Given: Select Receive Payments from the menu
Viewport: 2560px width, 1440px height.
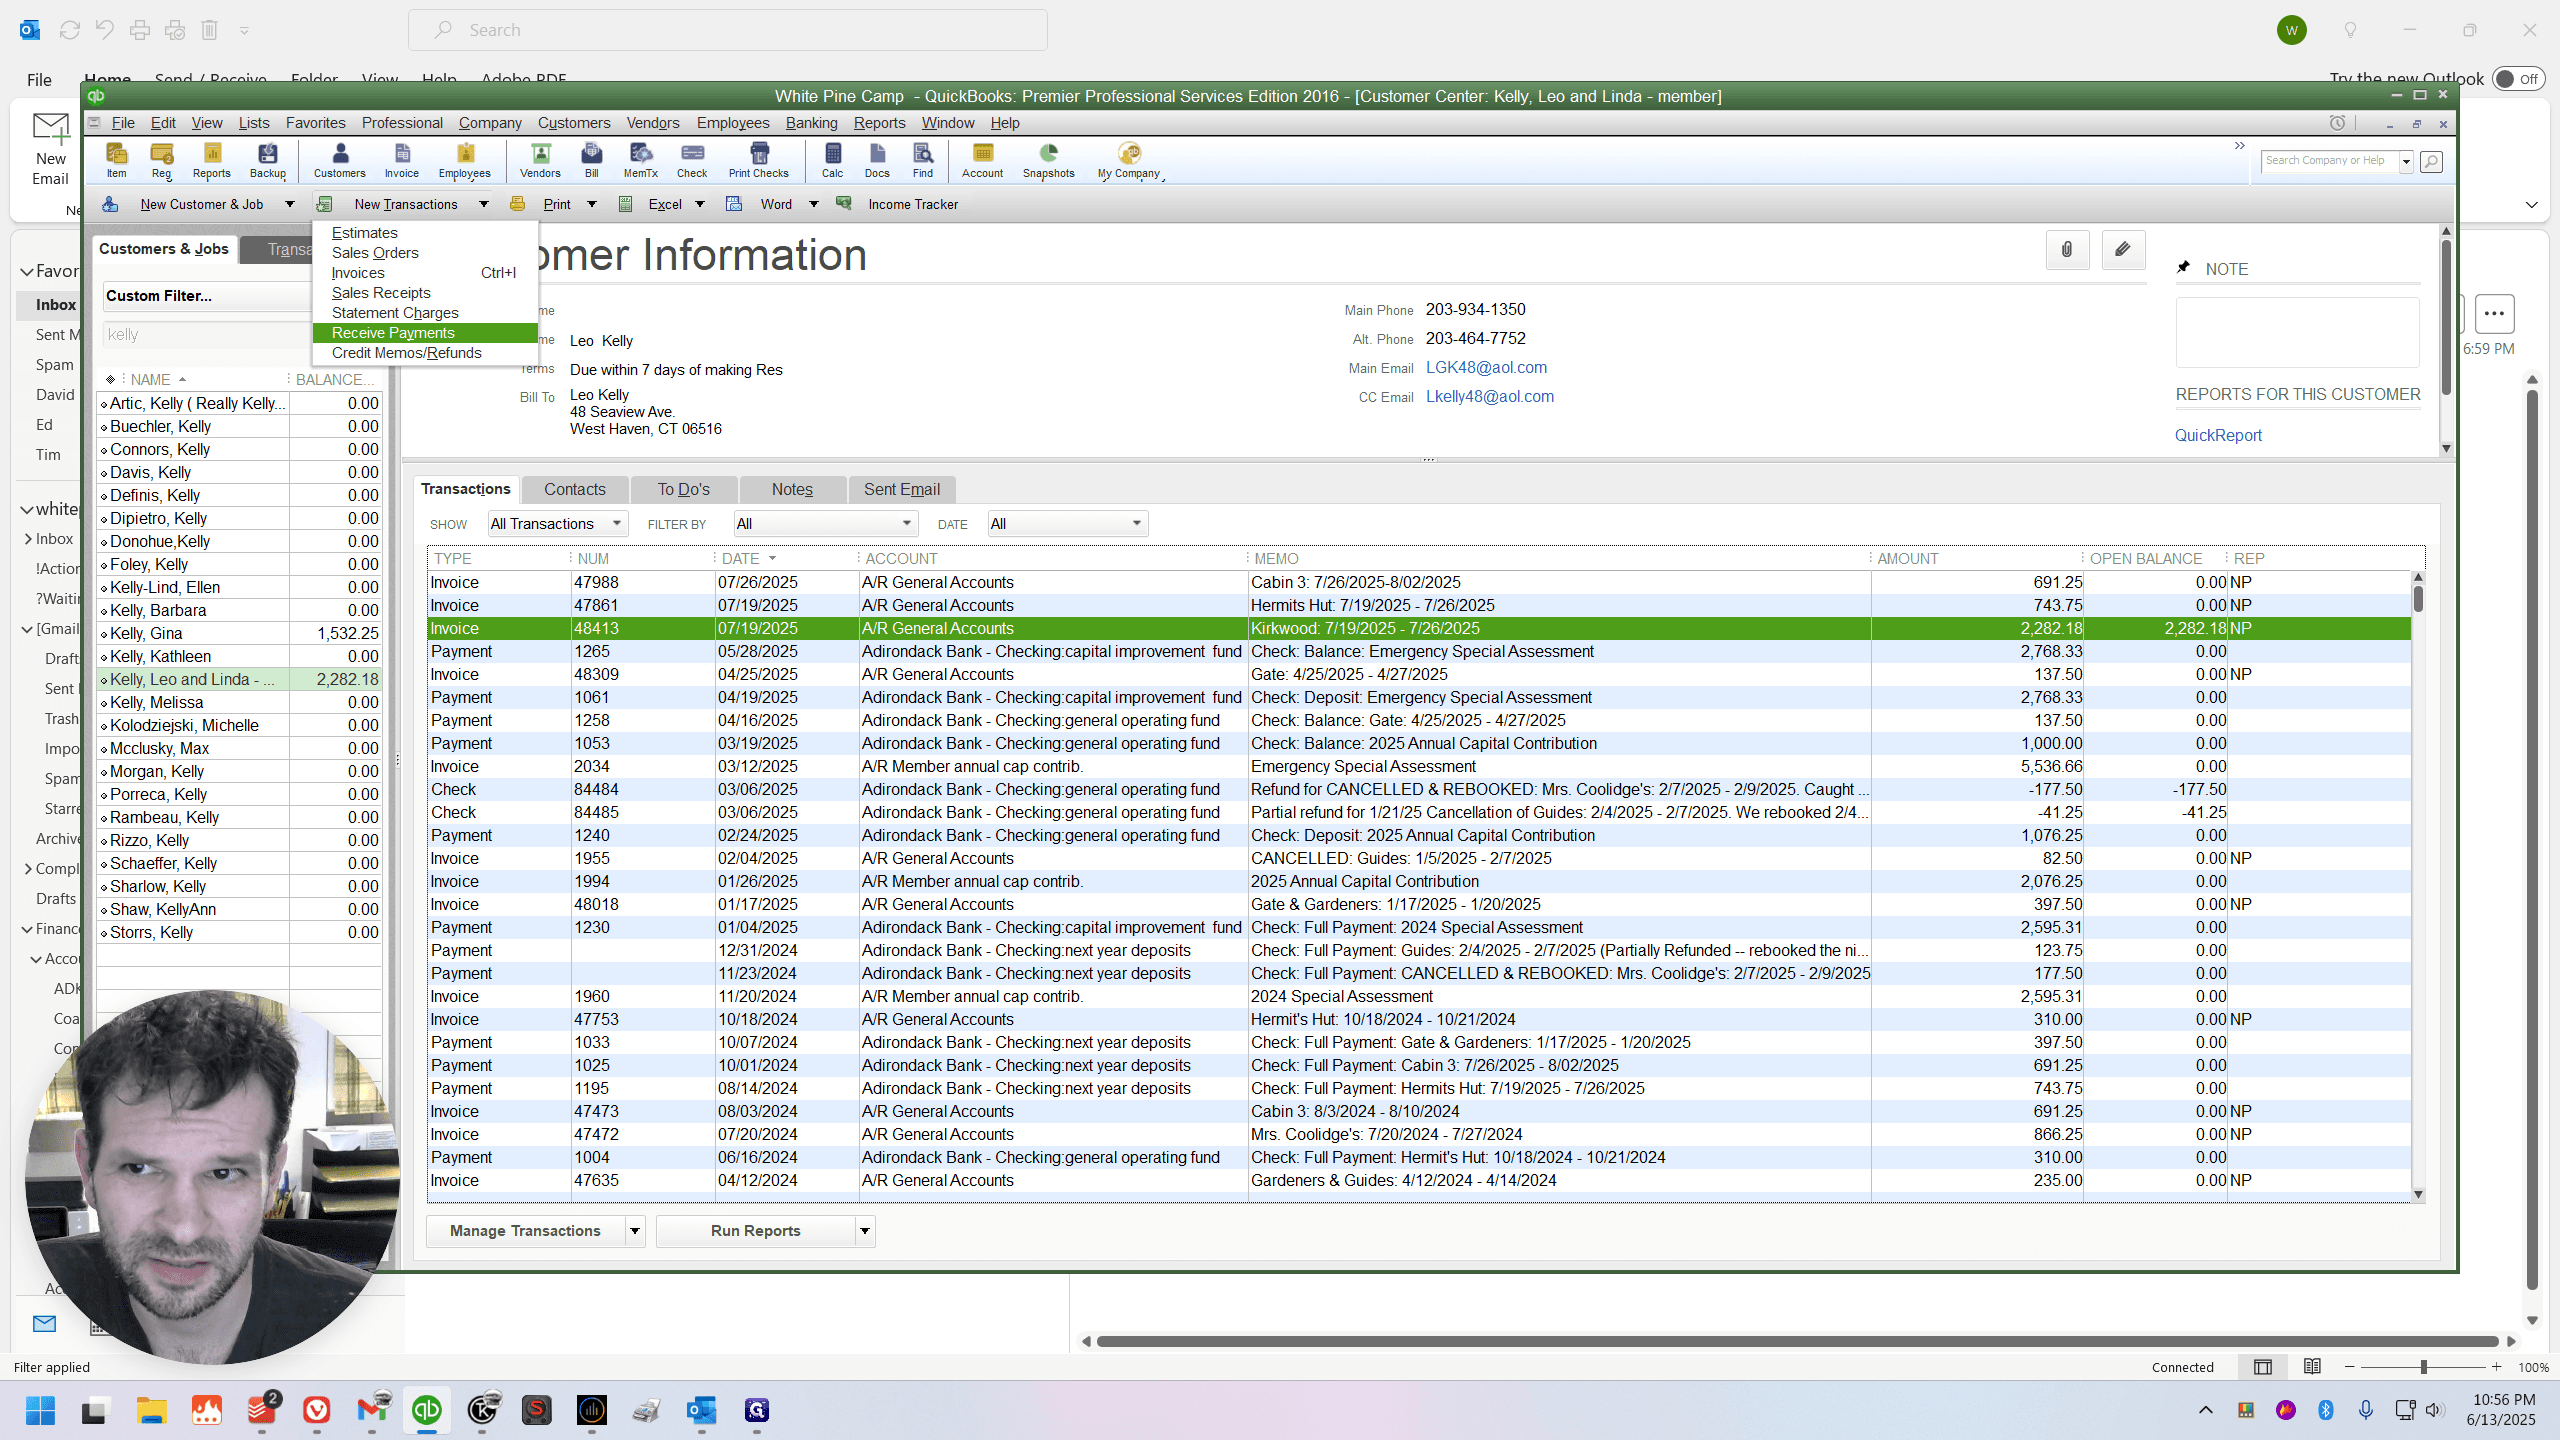Looking at the screenshot, I should point(425,333).
